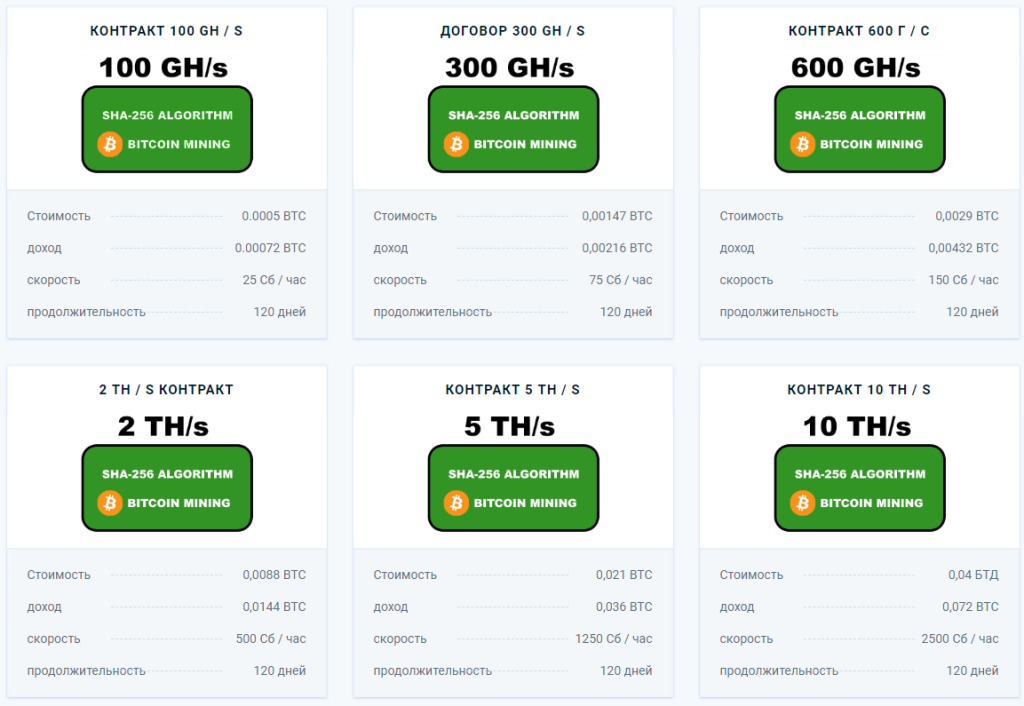Open the КОНТРАКТ 100 GH / S title
Image resolution: width=1024 pixels, height=706 pixels.
point(166,31)
